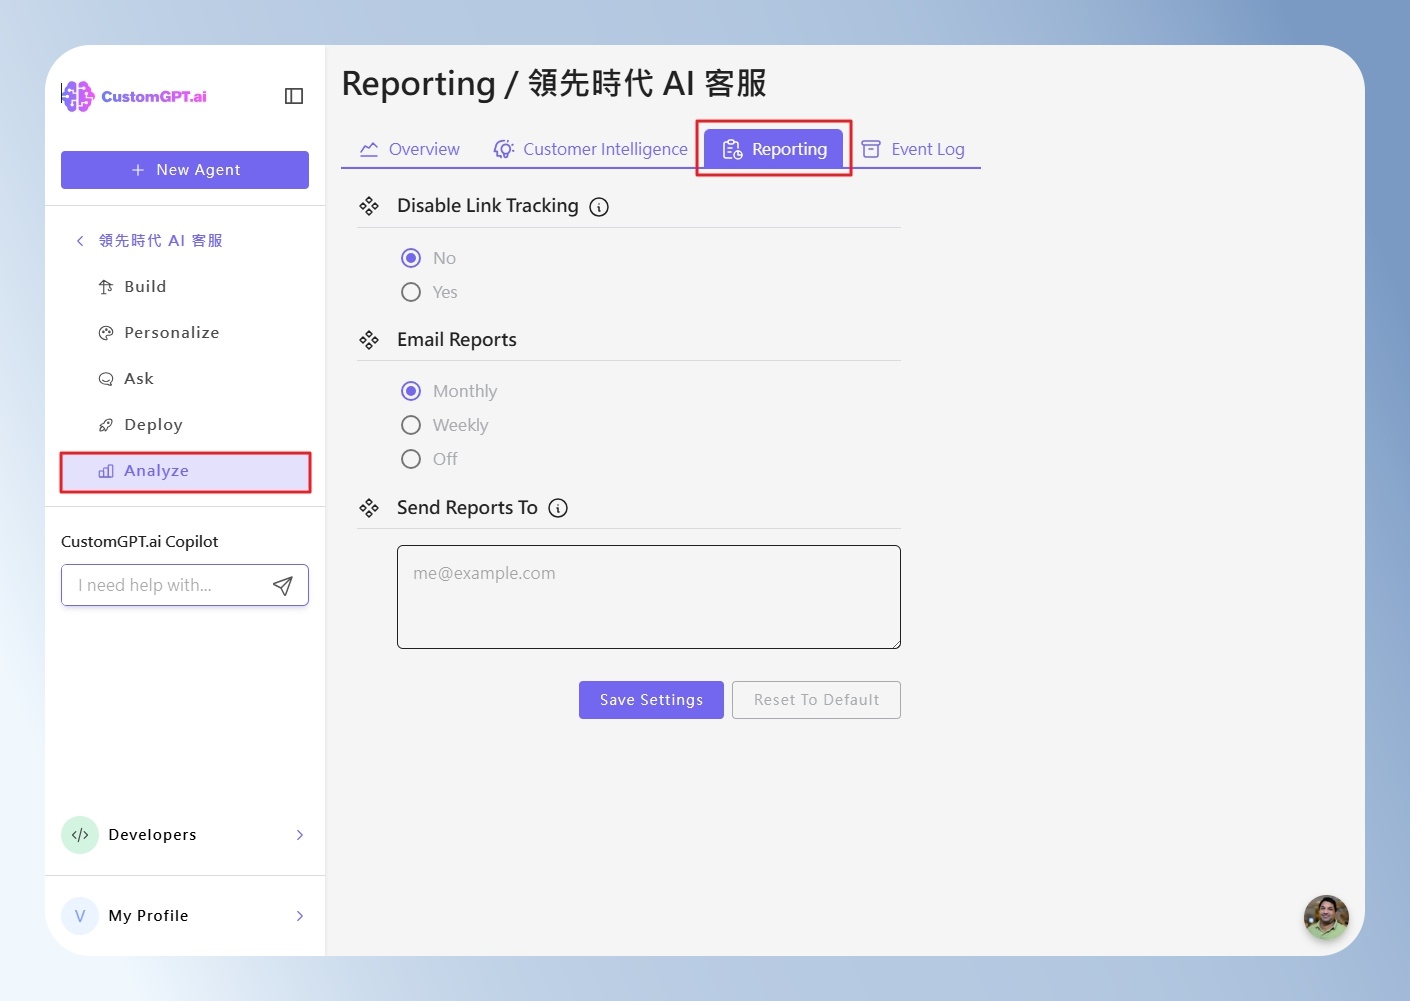Collapse the sidebar with panel icon
The width and height of the screenshot is (1410, 1001).
tap(294, 96)
